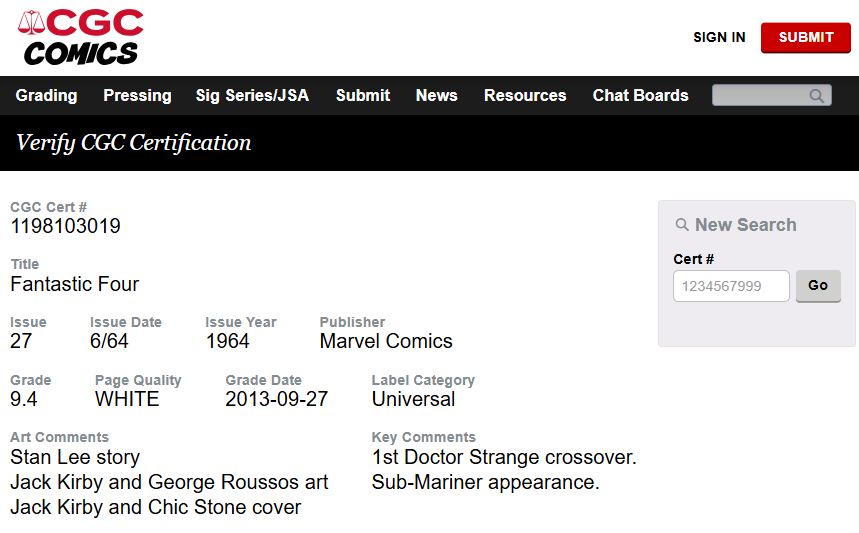Open the Sig Series/JSA menu
859x533 pixels.
click(252, 96)
